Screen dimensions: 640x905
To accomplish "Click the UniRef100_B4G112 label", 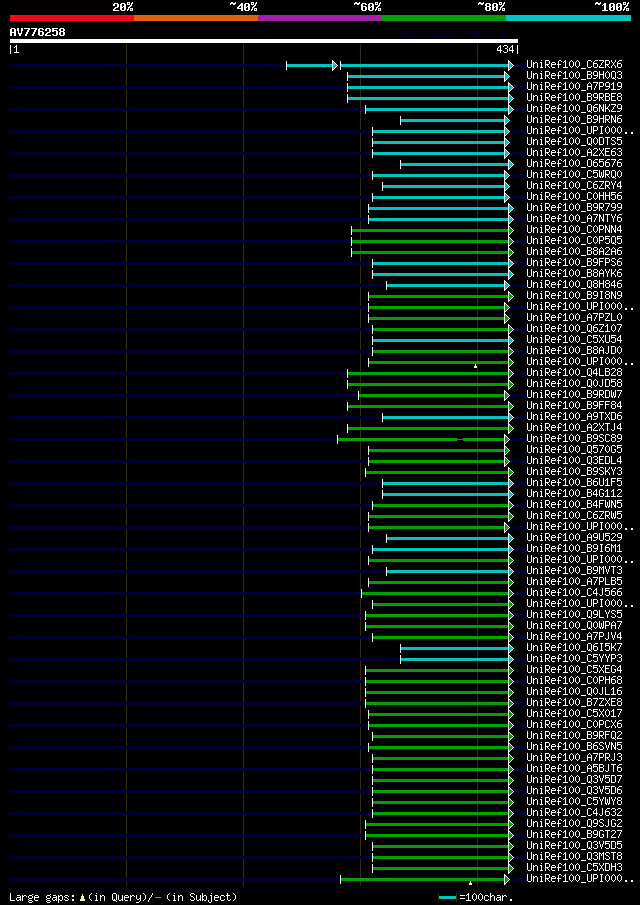I will point(574,494).
